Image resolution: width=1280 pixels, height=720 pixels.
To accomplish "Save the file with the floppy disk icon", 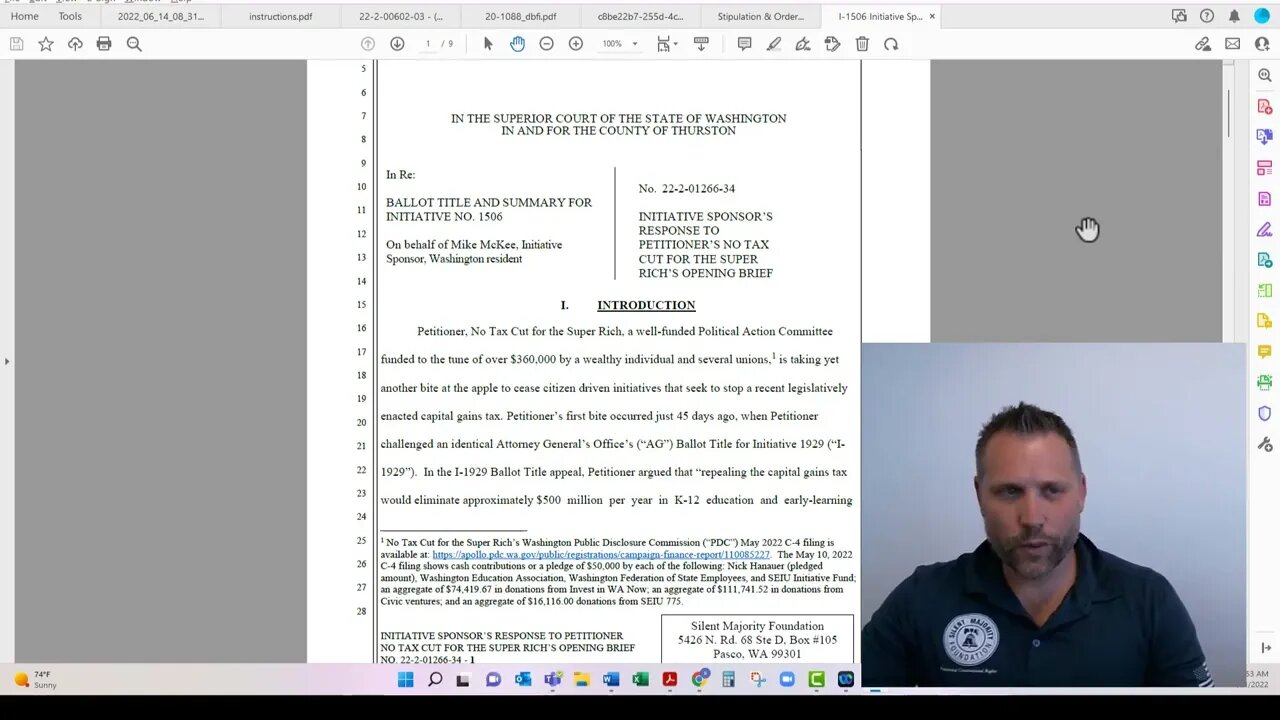I will pos(16,44).
